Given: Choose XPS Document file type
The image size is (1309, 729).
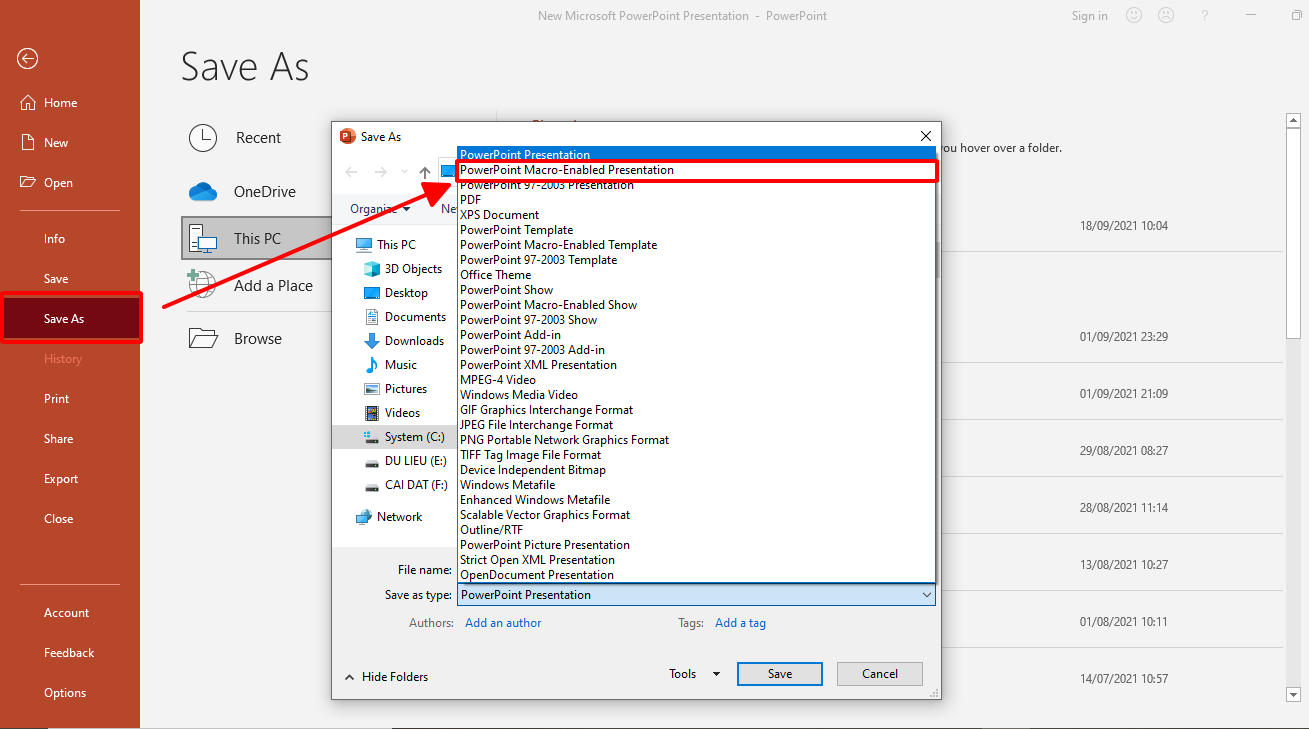Looking at the screenshot, I should point(697,215).
